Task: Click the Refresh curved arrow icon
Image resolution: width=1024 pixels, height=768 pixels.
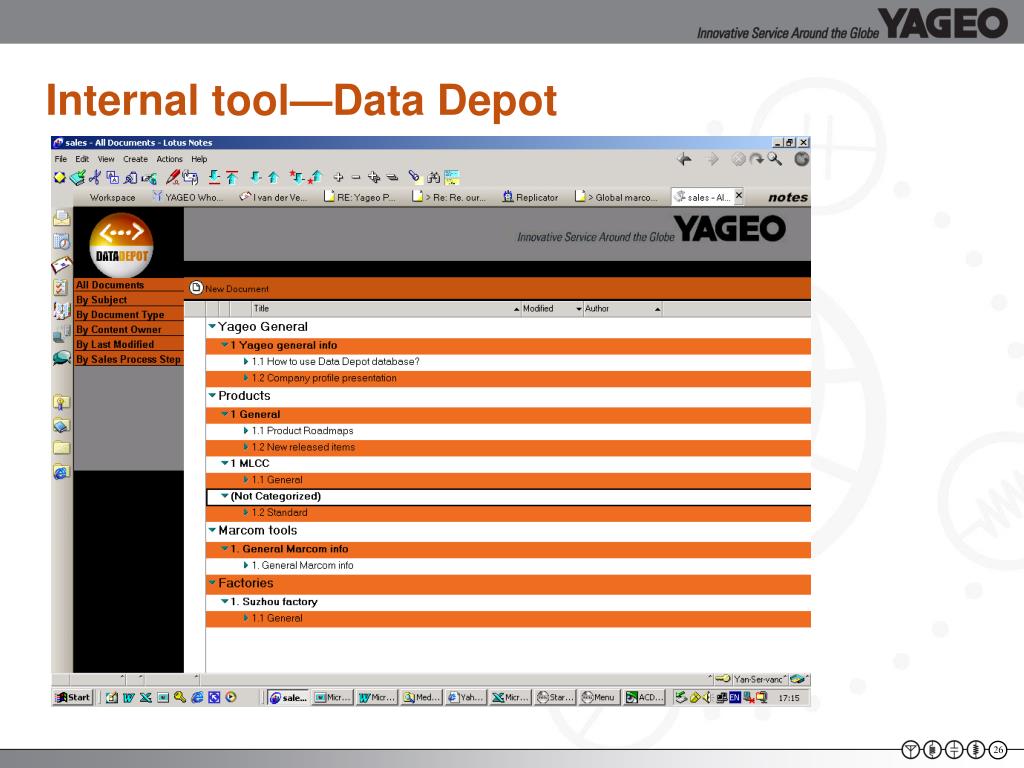Action: tap(756, 159)
